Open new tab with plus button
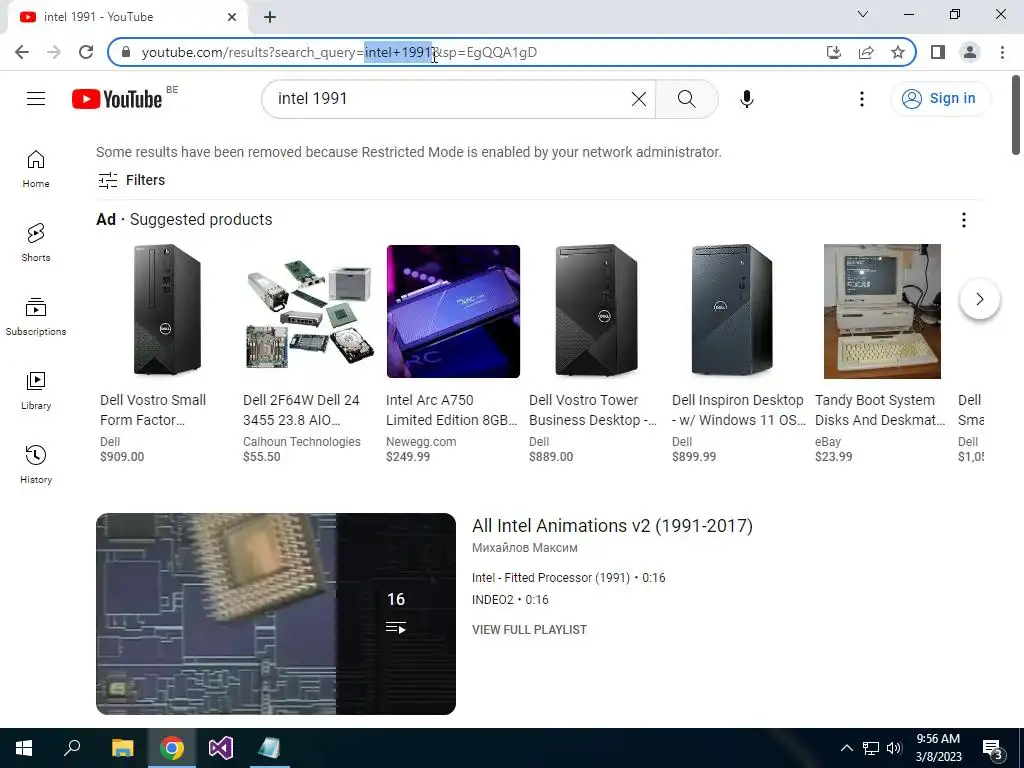 coord(270,17)
